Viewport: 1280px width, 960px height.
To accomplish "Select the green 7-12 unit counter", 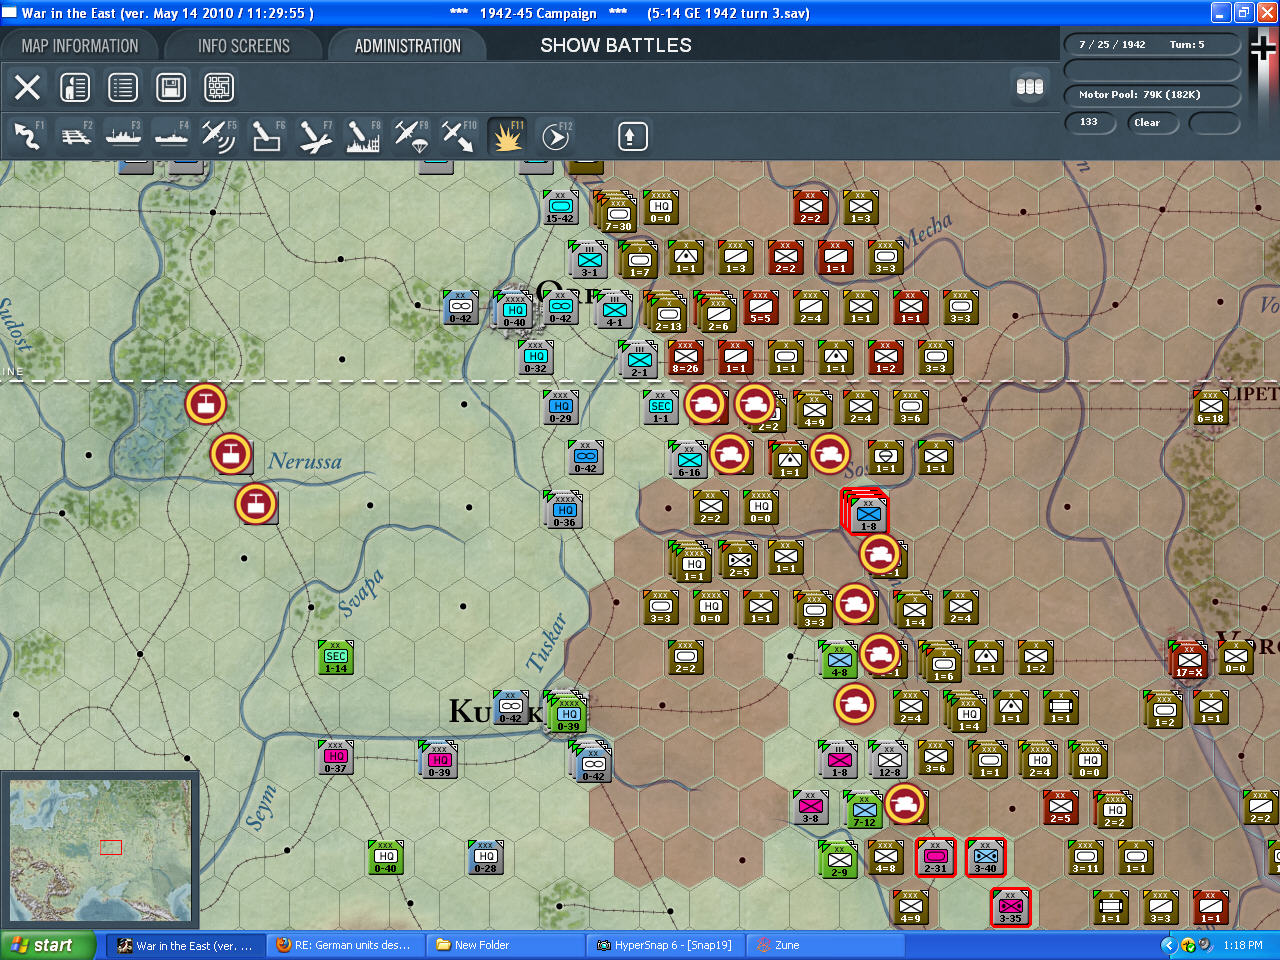I will click(865, 810).
